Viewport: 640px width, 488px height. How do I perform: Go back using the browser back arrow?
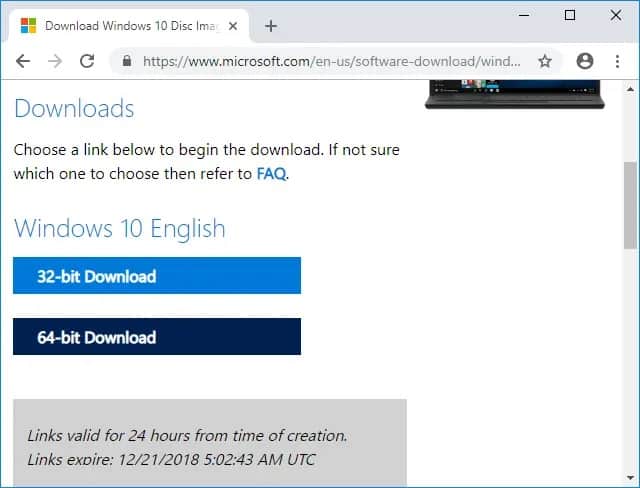pos(23,61)
